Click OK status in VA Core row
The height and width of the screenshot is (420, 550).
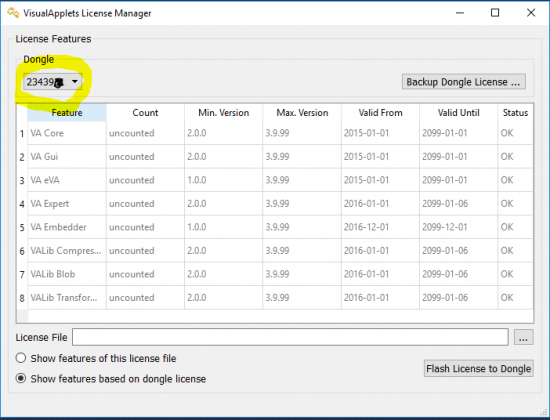pyautogui.click(x=515, y=133)
